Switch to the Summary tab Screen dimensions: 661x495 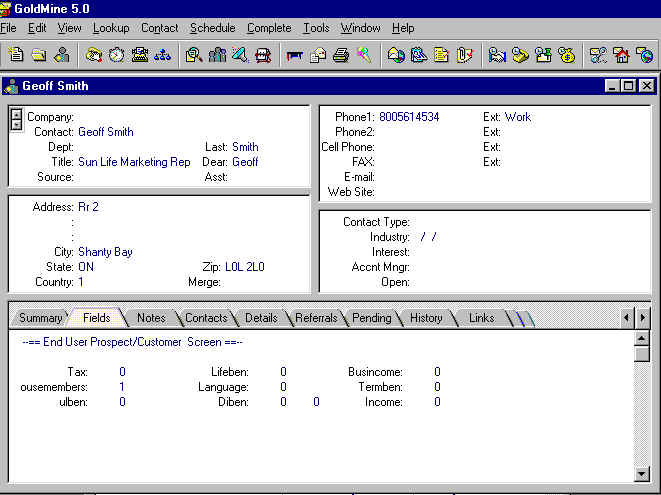[40, 318]
